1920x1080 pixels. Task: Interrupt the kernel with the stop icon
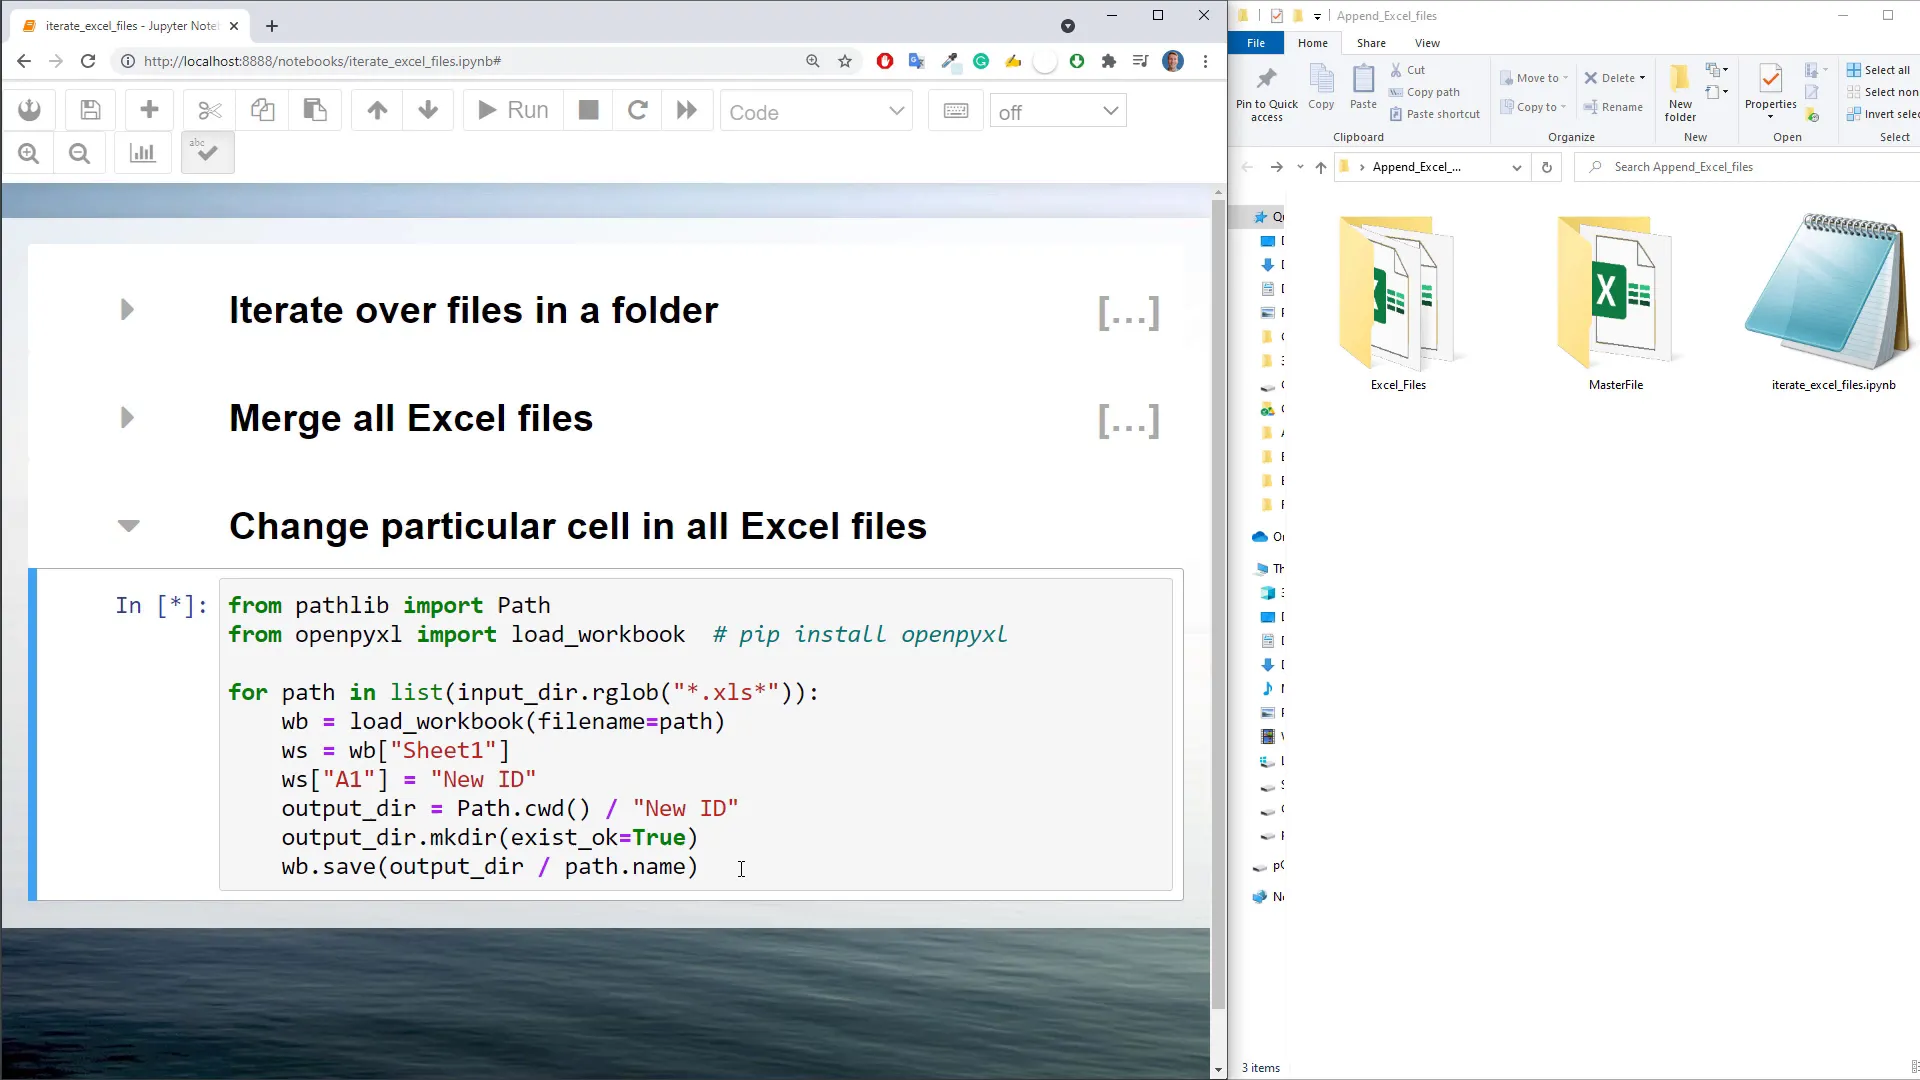point(587,110)
